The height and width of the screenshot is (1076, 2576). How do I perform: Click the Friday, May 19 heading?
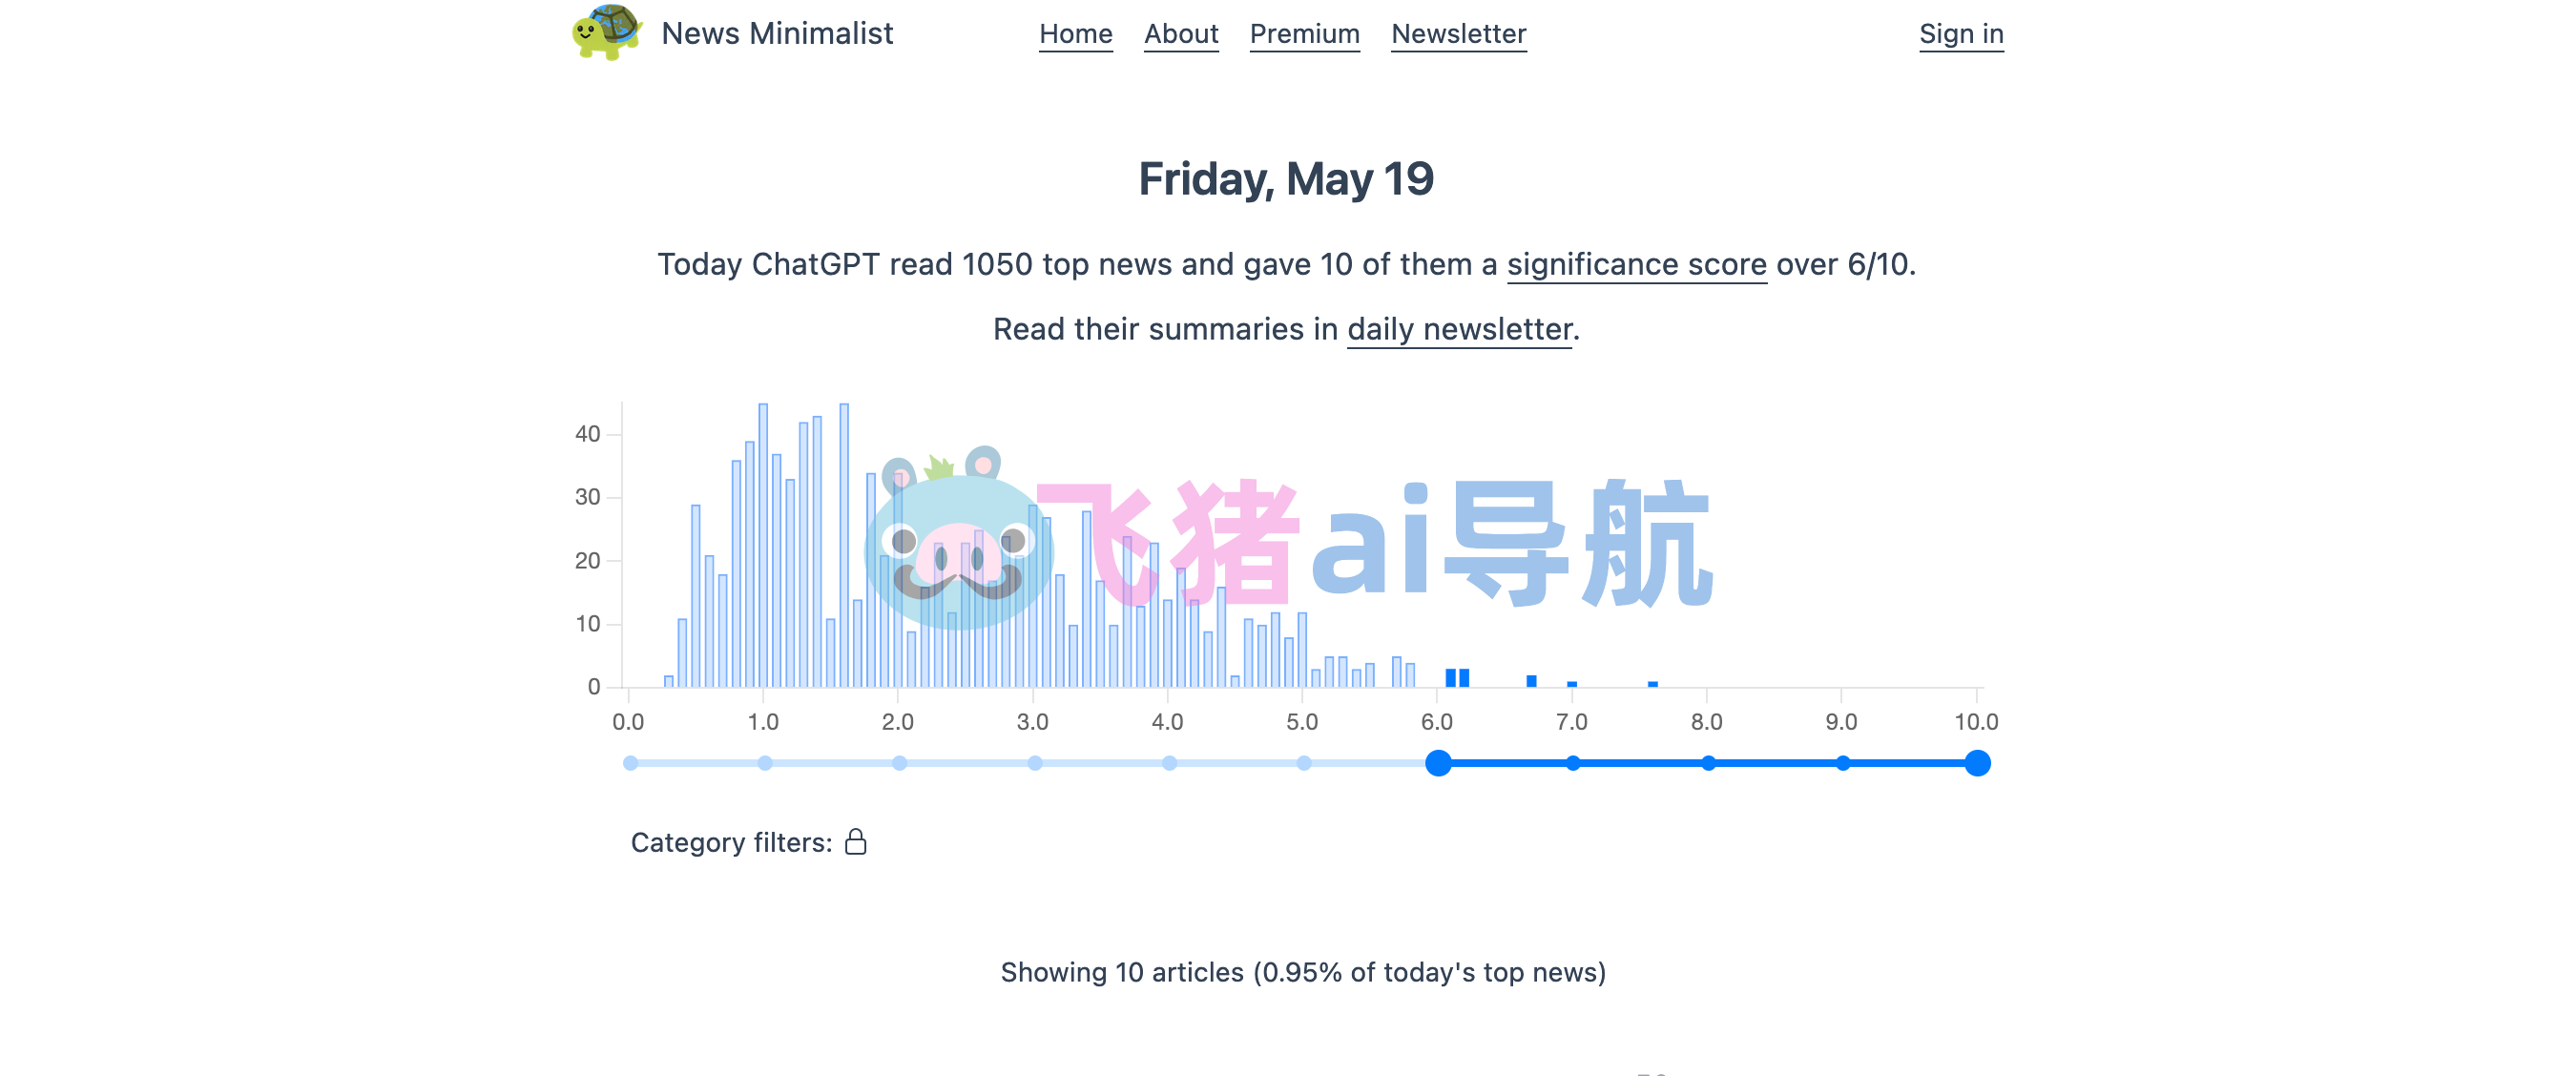(1286, 179)
